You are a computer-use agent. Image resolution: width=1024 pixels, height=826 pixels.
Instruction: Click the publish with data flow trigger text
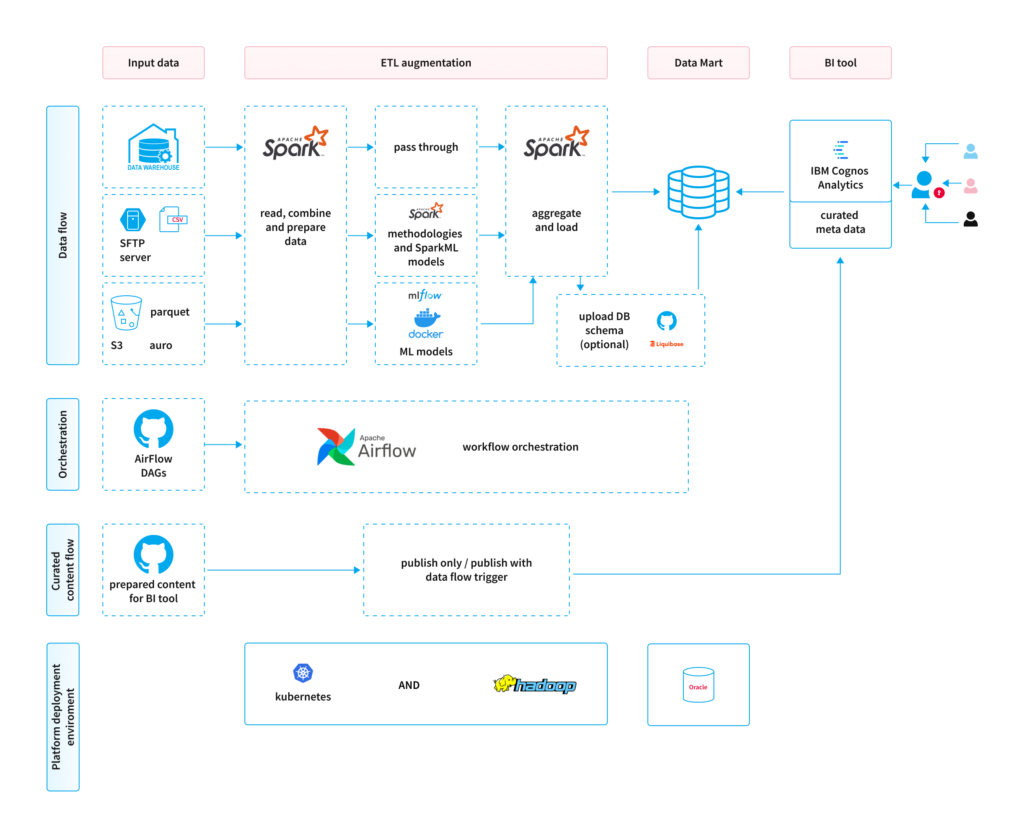click(466, 570)
